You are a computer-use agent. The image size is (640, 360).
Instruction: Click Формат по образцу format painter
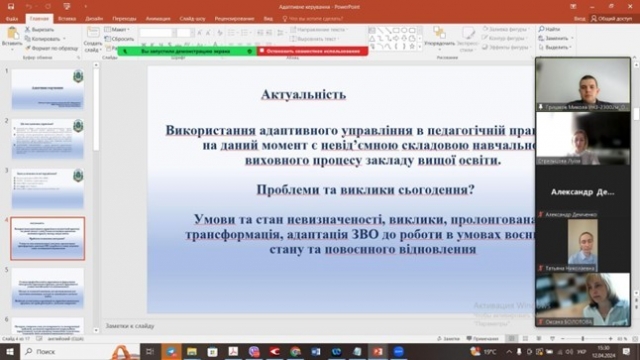51,48
